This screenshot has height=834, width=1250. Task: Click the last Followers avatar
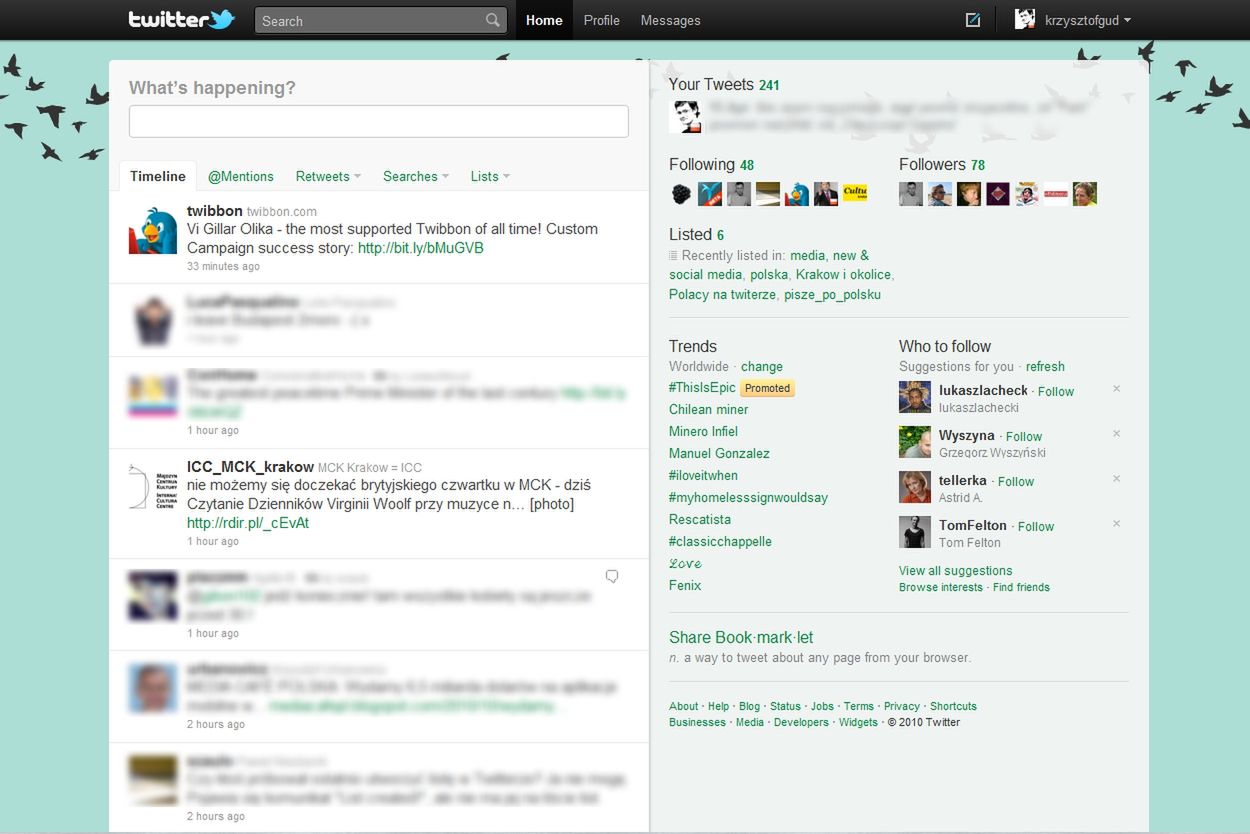point(1085,194)
